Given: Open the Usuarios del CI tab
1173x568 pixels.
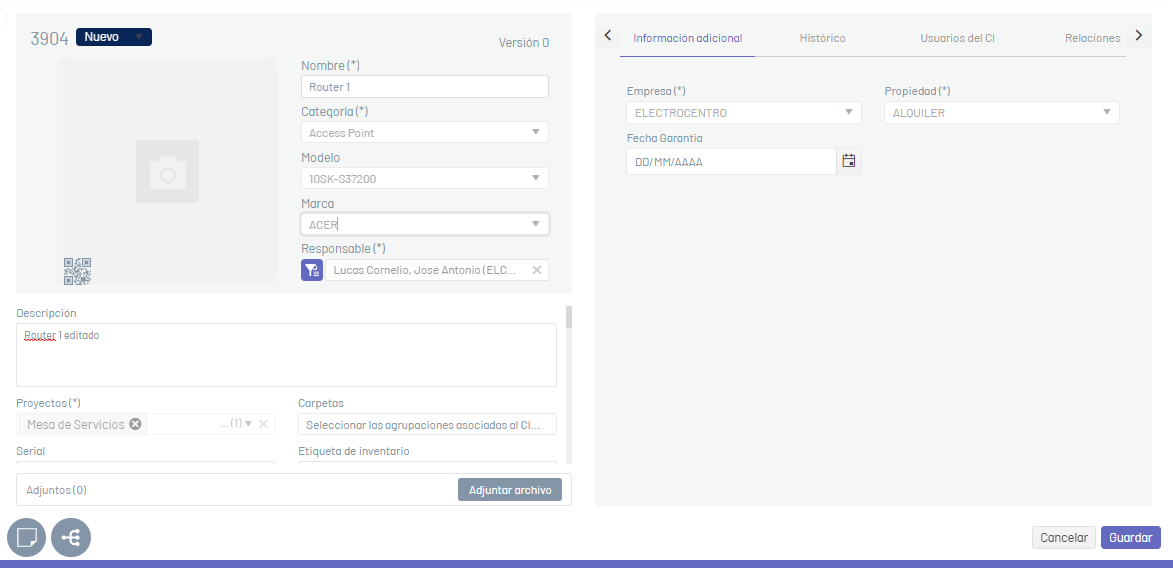Looking at the screenshot, I should pos(957,38).
